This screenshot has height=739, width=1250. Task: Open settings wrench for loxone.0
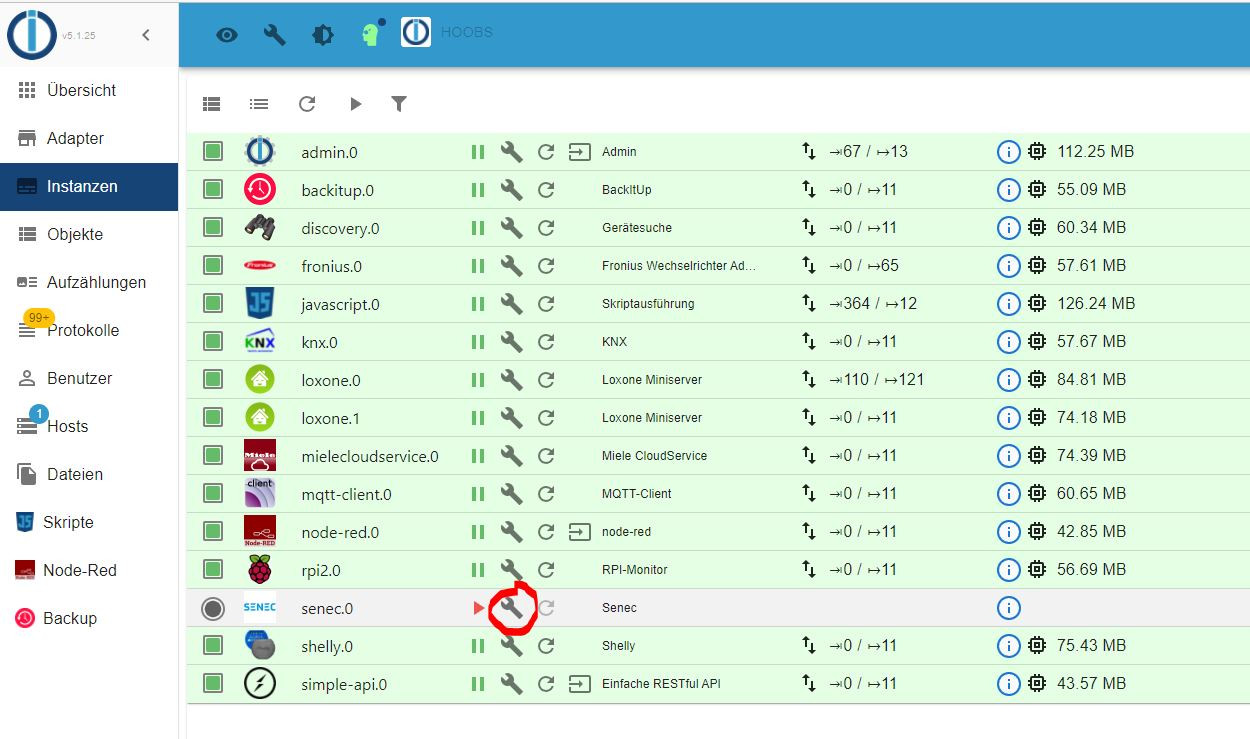(511, 380)
